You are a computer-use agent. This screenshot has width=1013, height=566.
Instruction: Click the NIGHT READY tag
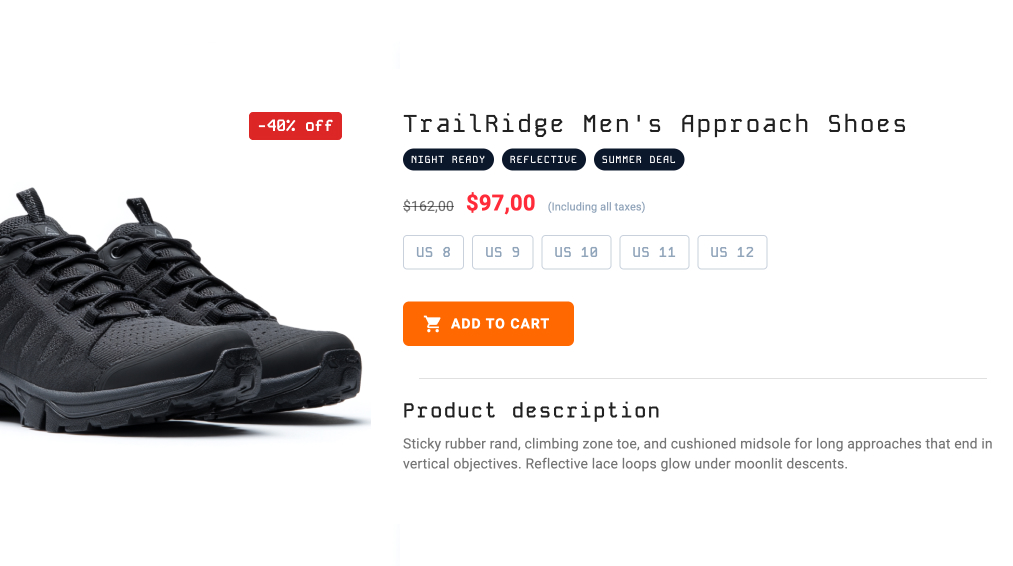coord(448,160)
